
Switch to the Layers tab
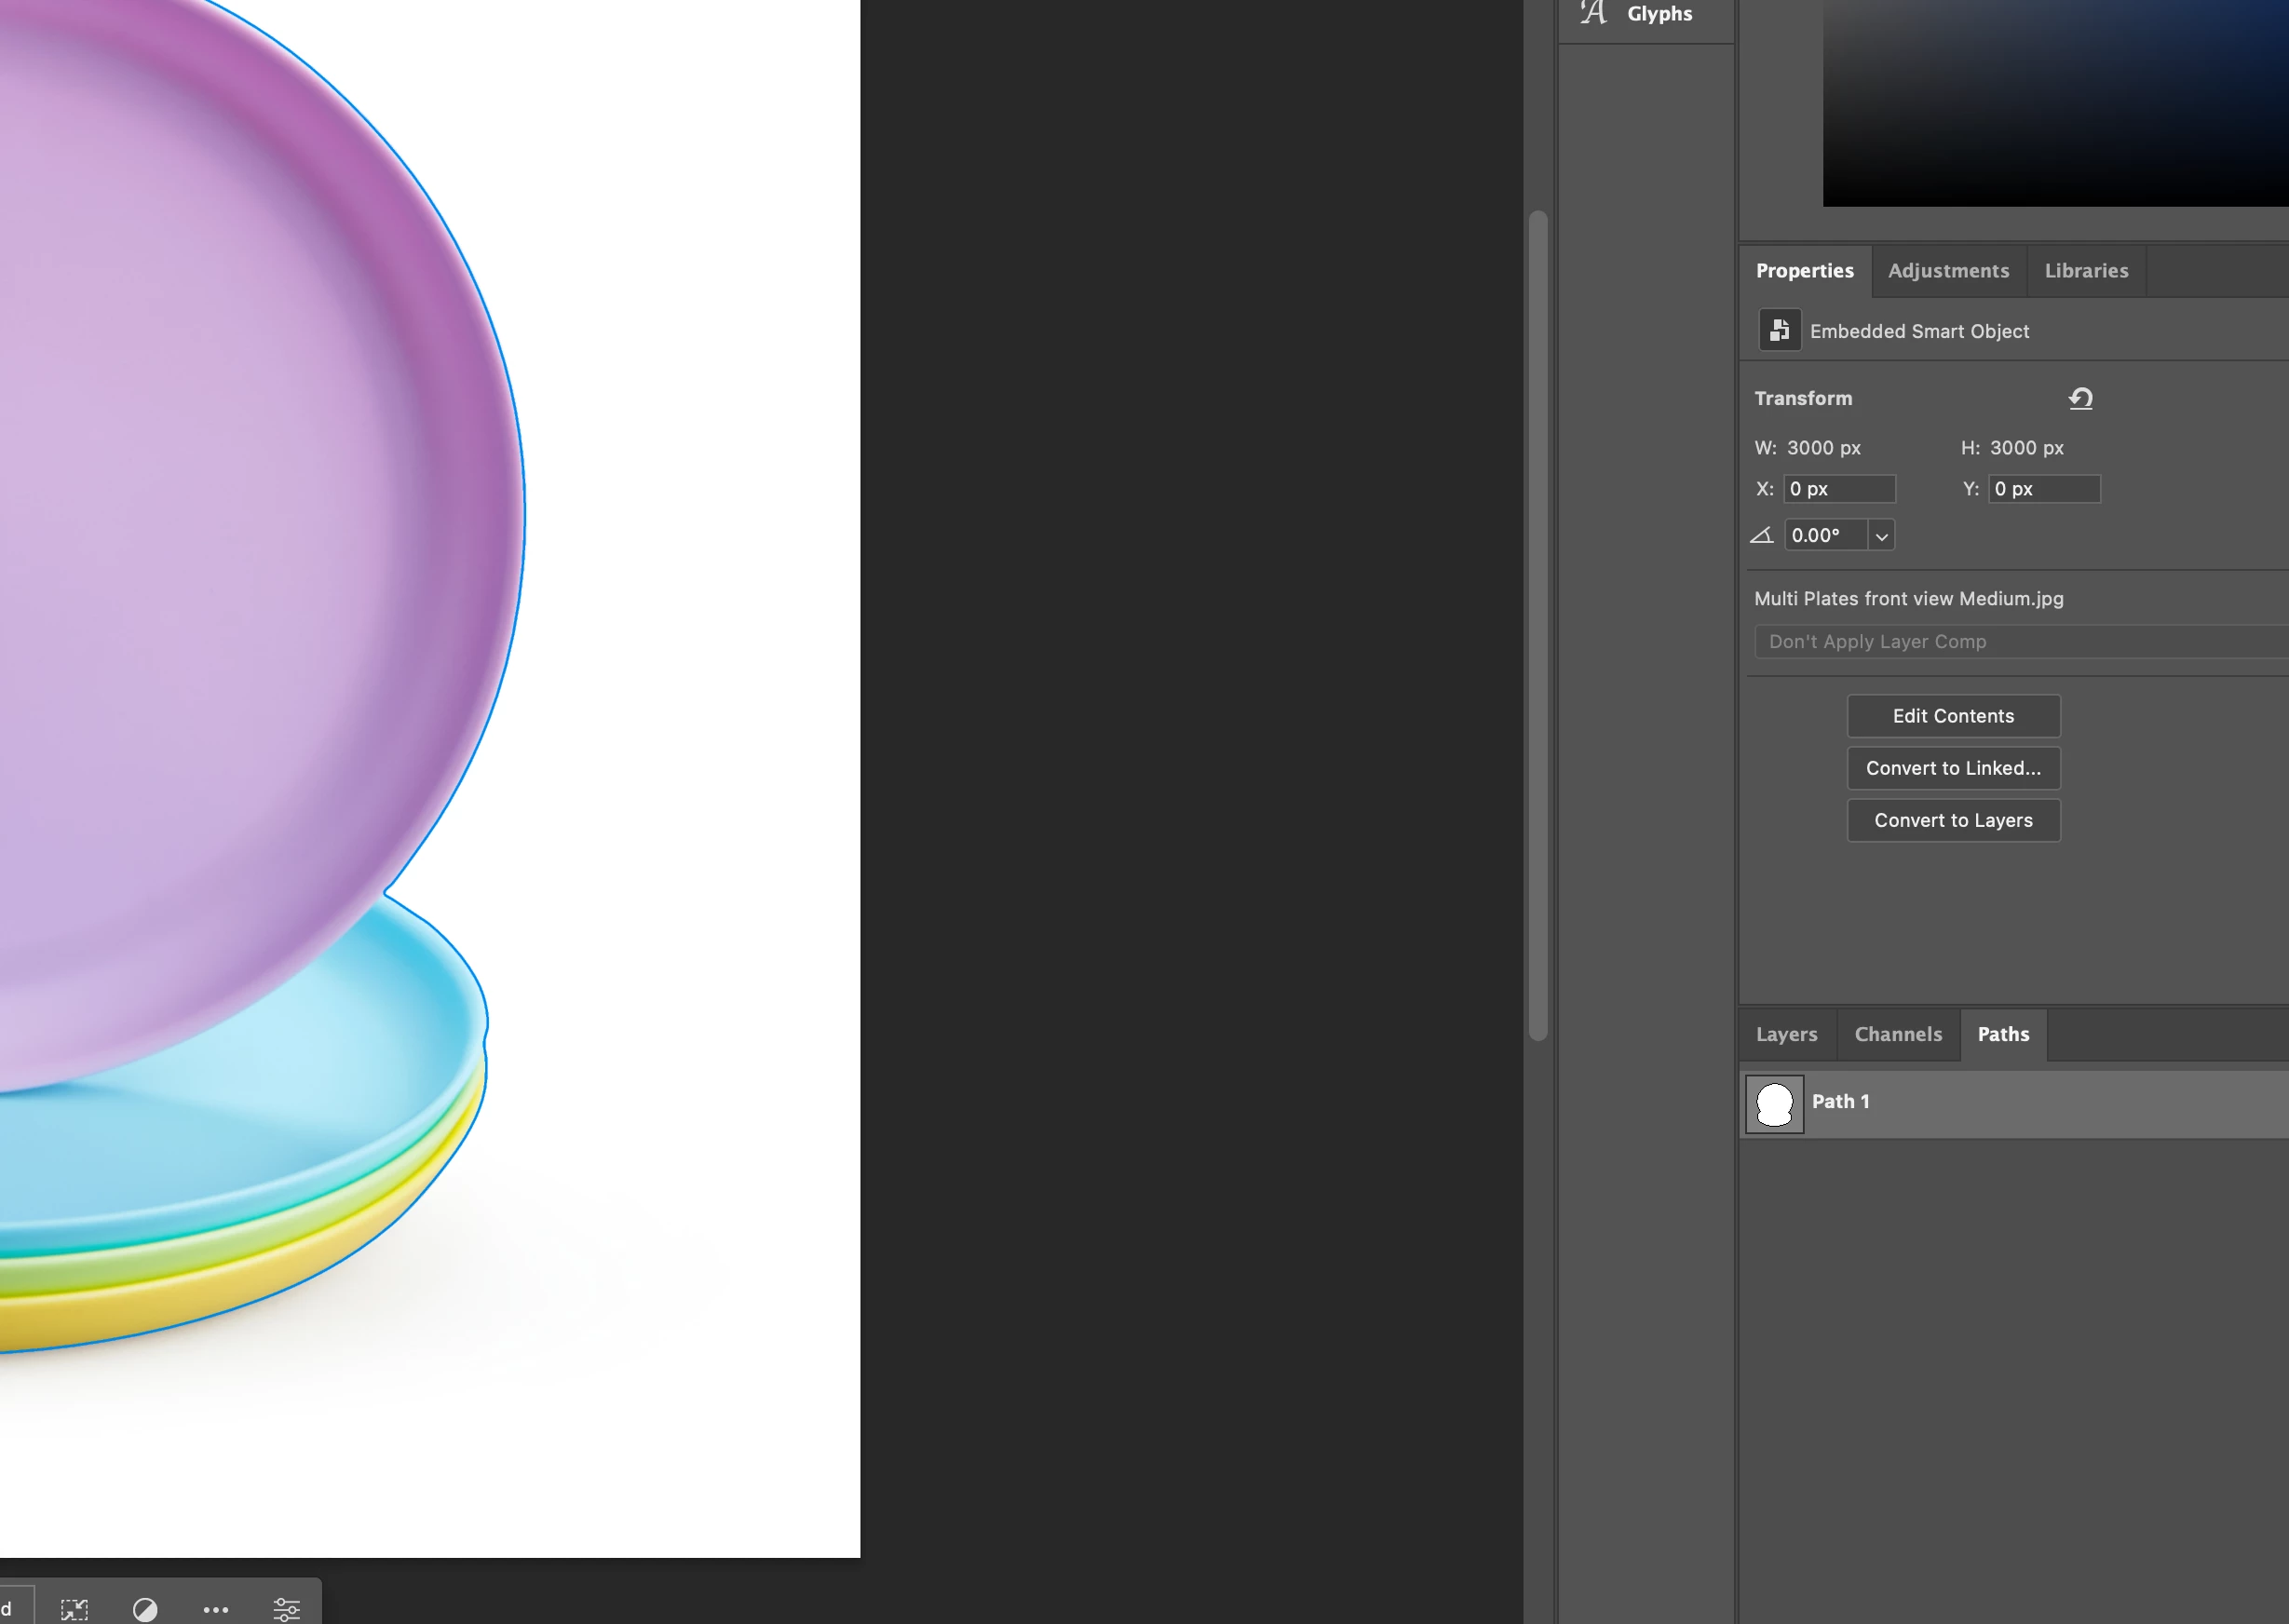[x=1786, y=1034]
